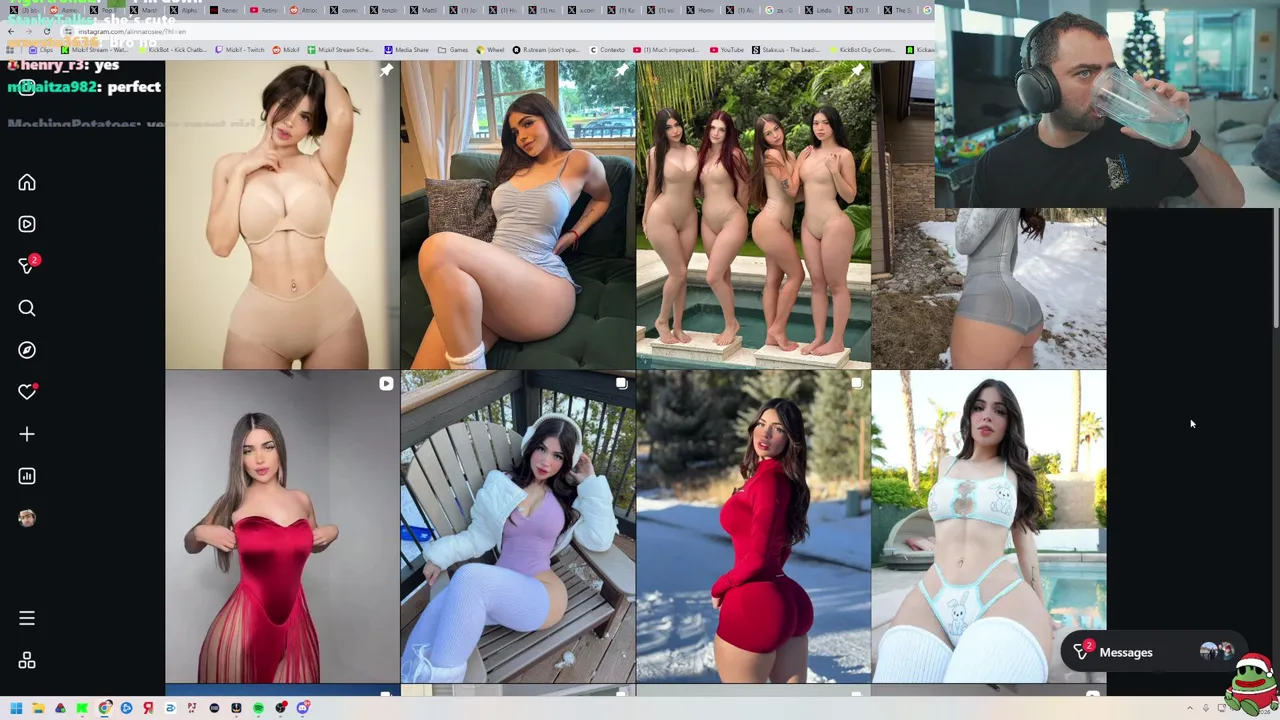Open the Windows Start menu
The image size is (1280, 720).
(16, 708)
